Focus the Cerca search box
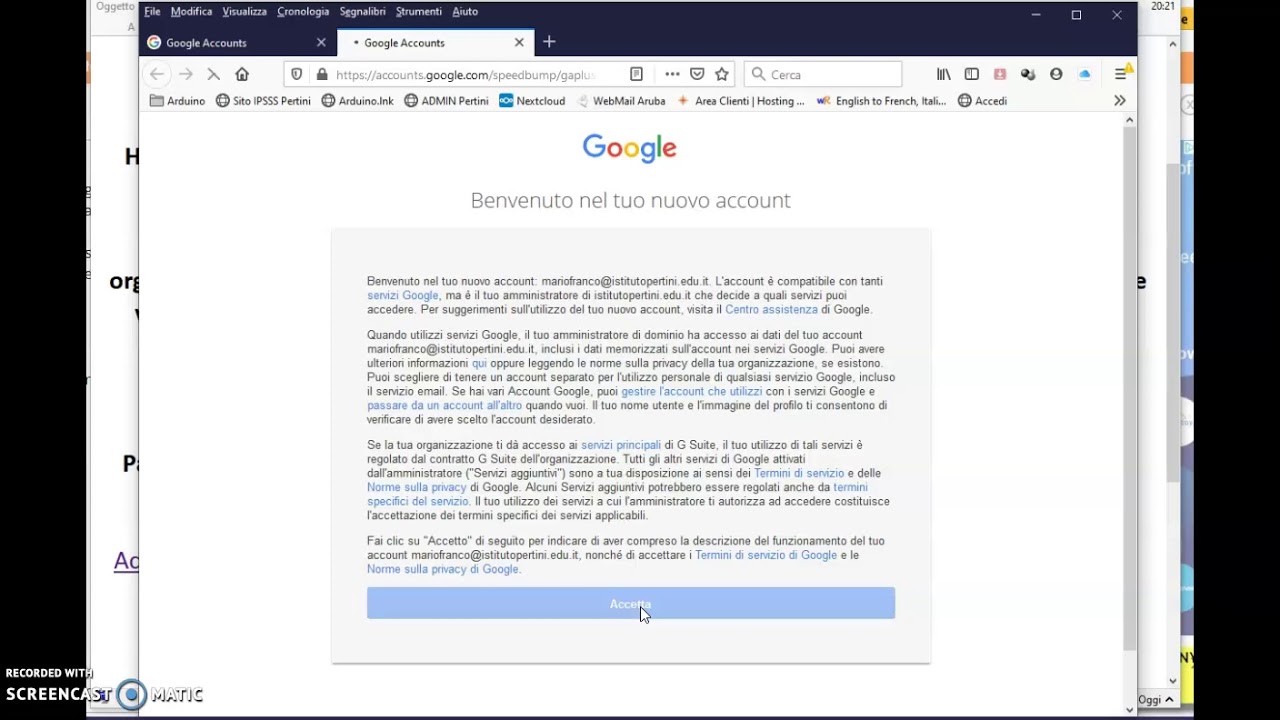This screenshot has height=720, width=1280. pos(823,75)
